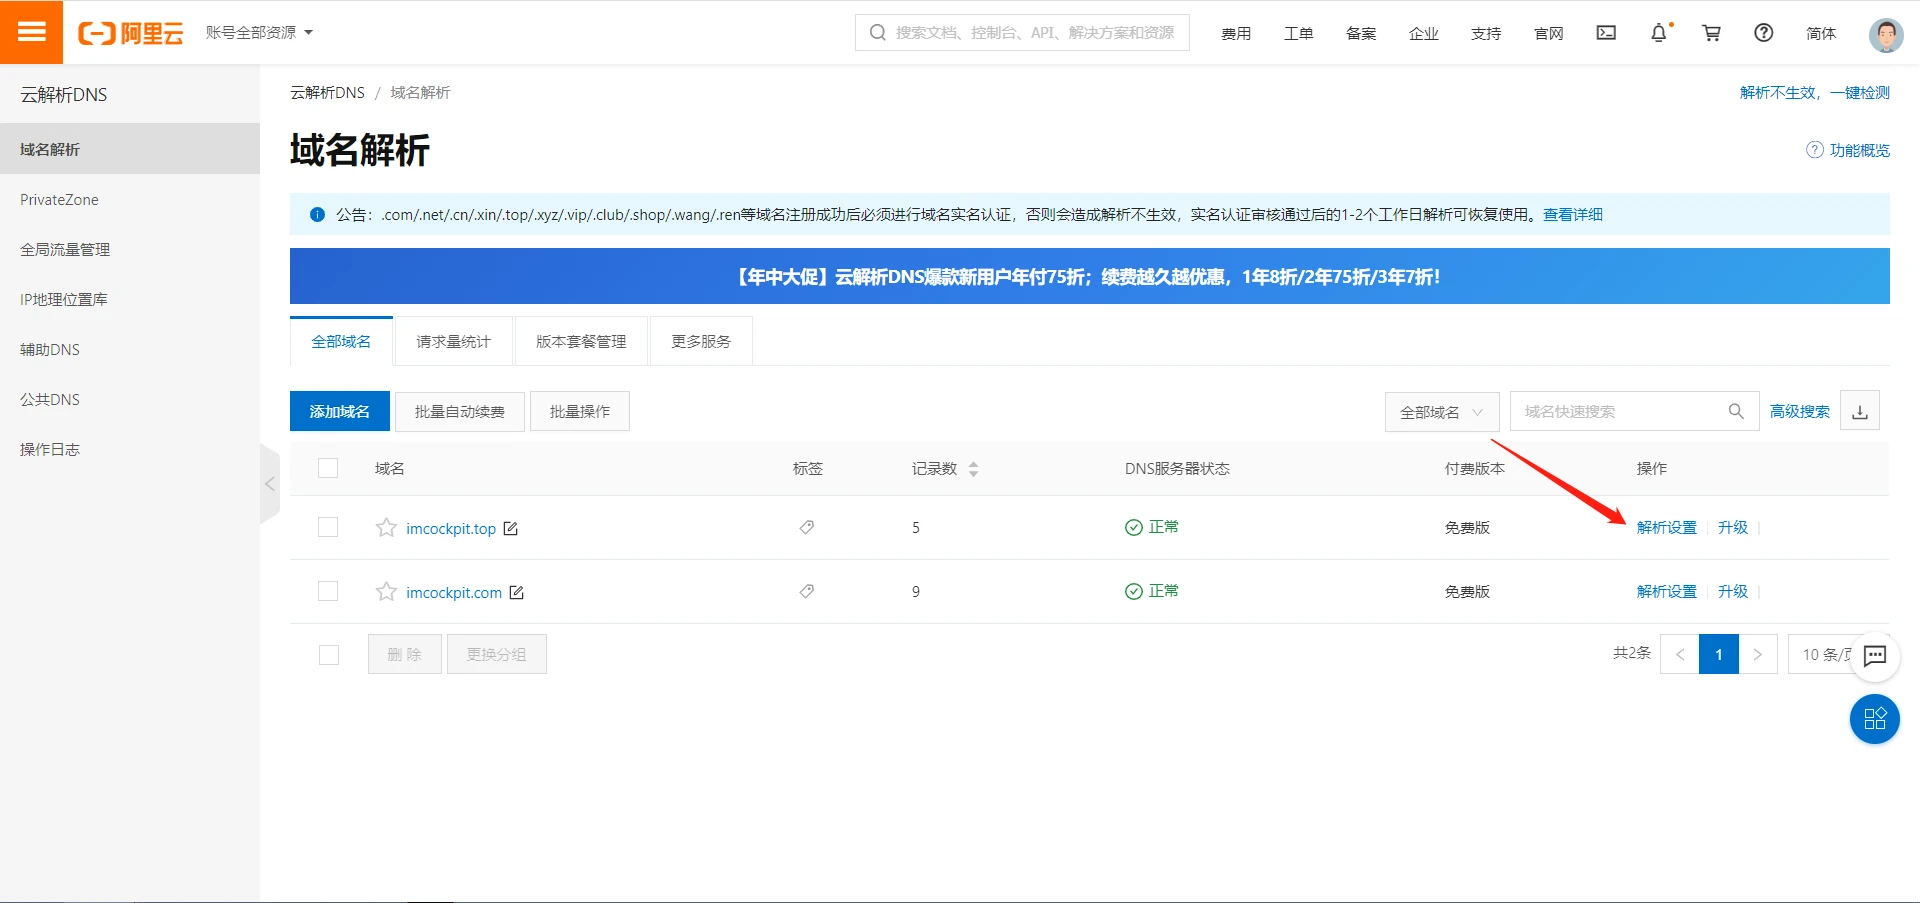
Task: Select 操作日志 in sidebar
Action: tap(130, 449)
